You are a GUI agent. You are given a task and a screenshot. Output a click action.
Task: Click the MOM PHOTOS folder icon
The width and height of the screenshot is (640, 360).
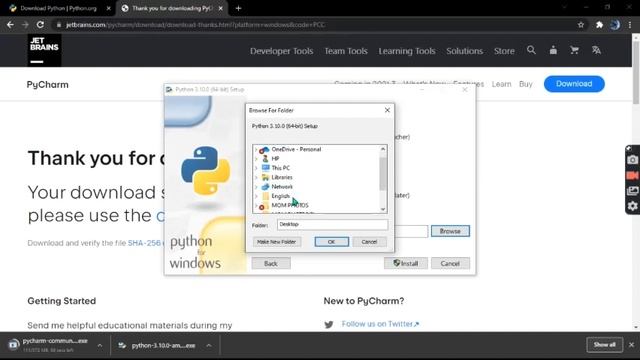click(264, 205)
